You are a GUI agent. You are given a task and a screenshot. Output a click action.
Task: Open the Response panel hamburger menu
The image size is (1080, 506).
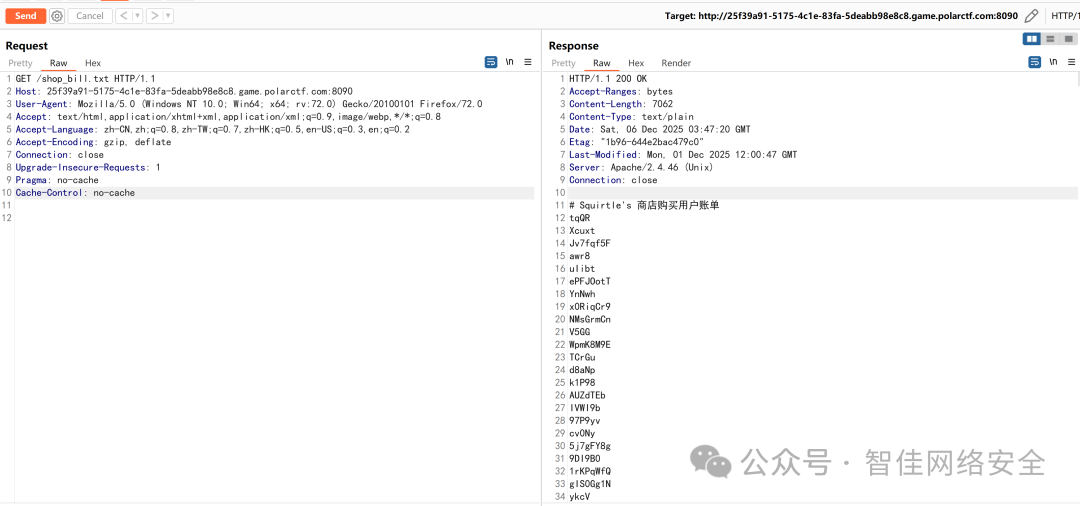[x=1072, y=62]
